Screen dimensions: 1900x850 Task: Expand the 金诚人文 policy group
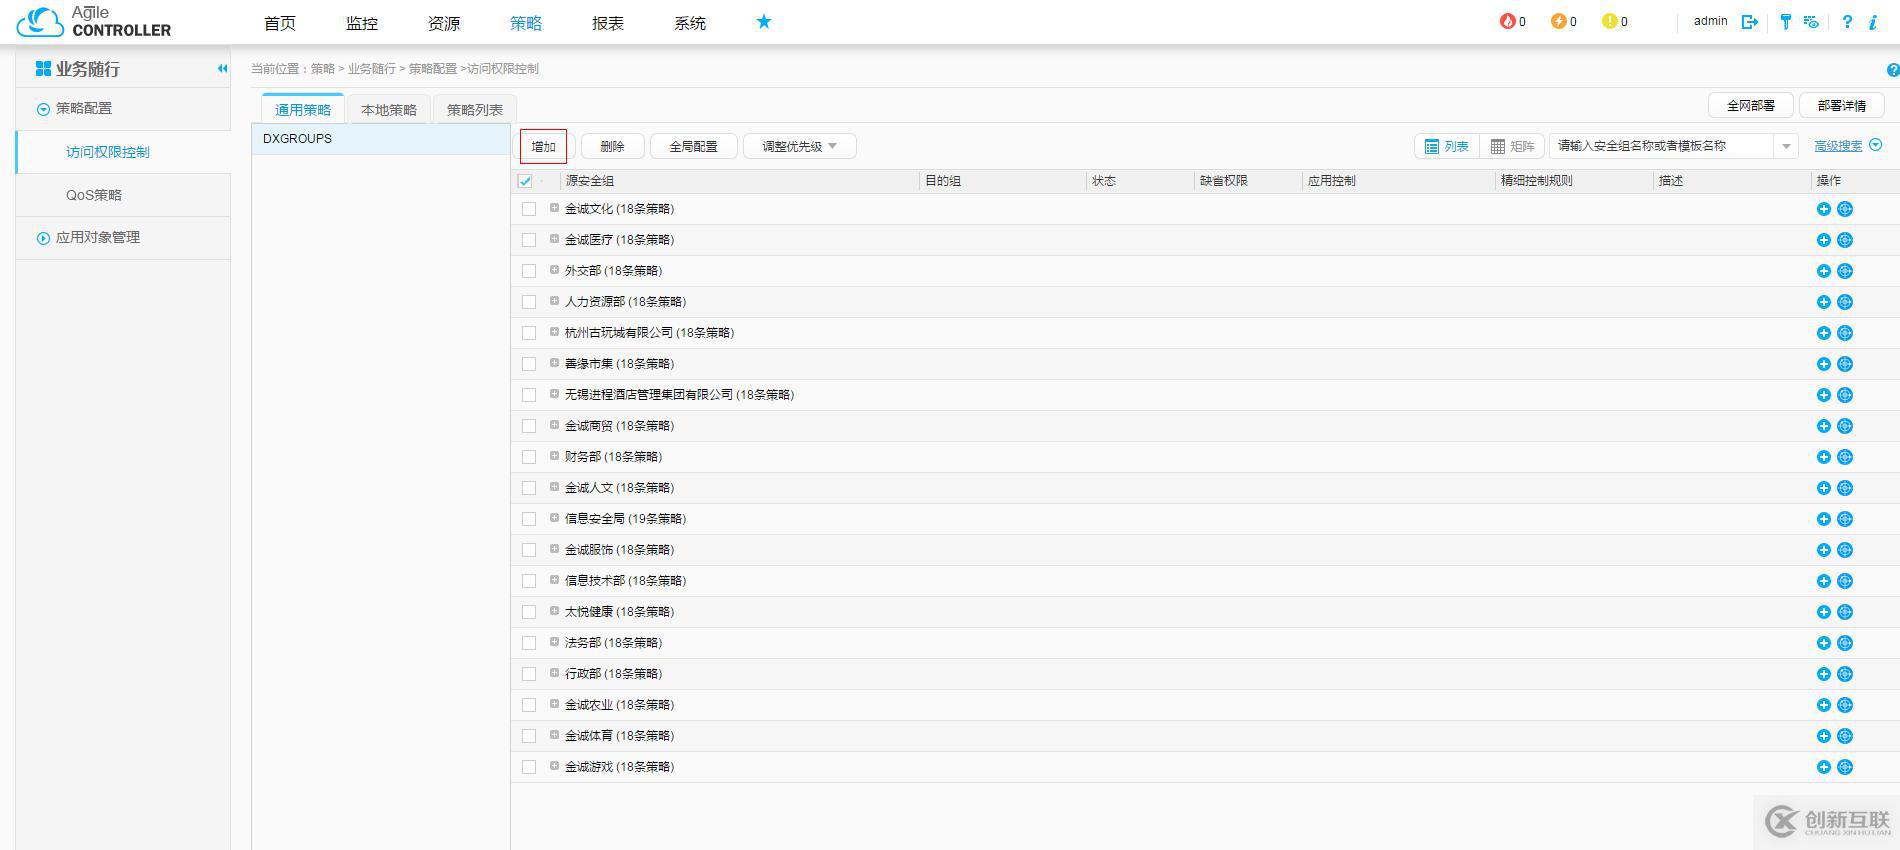pyautogui.click(x=554, y=487)
